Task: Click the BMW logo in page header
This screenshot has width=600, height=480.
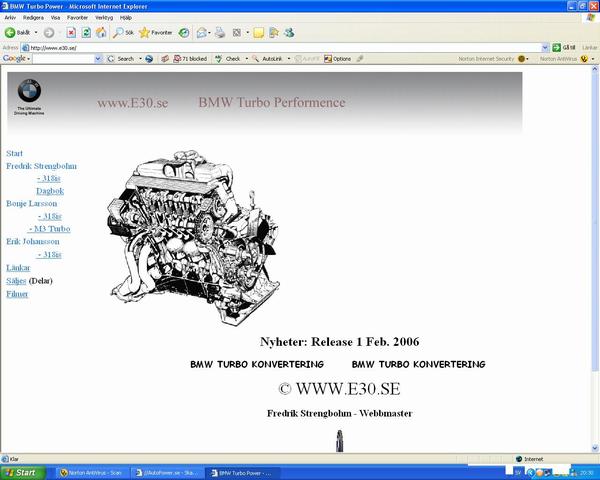Action: pos(30,90)
